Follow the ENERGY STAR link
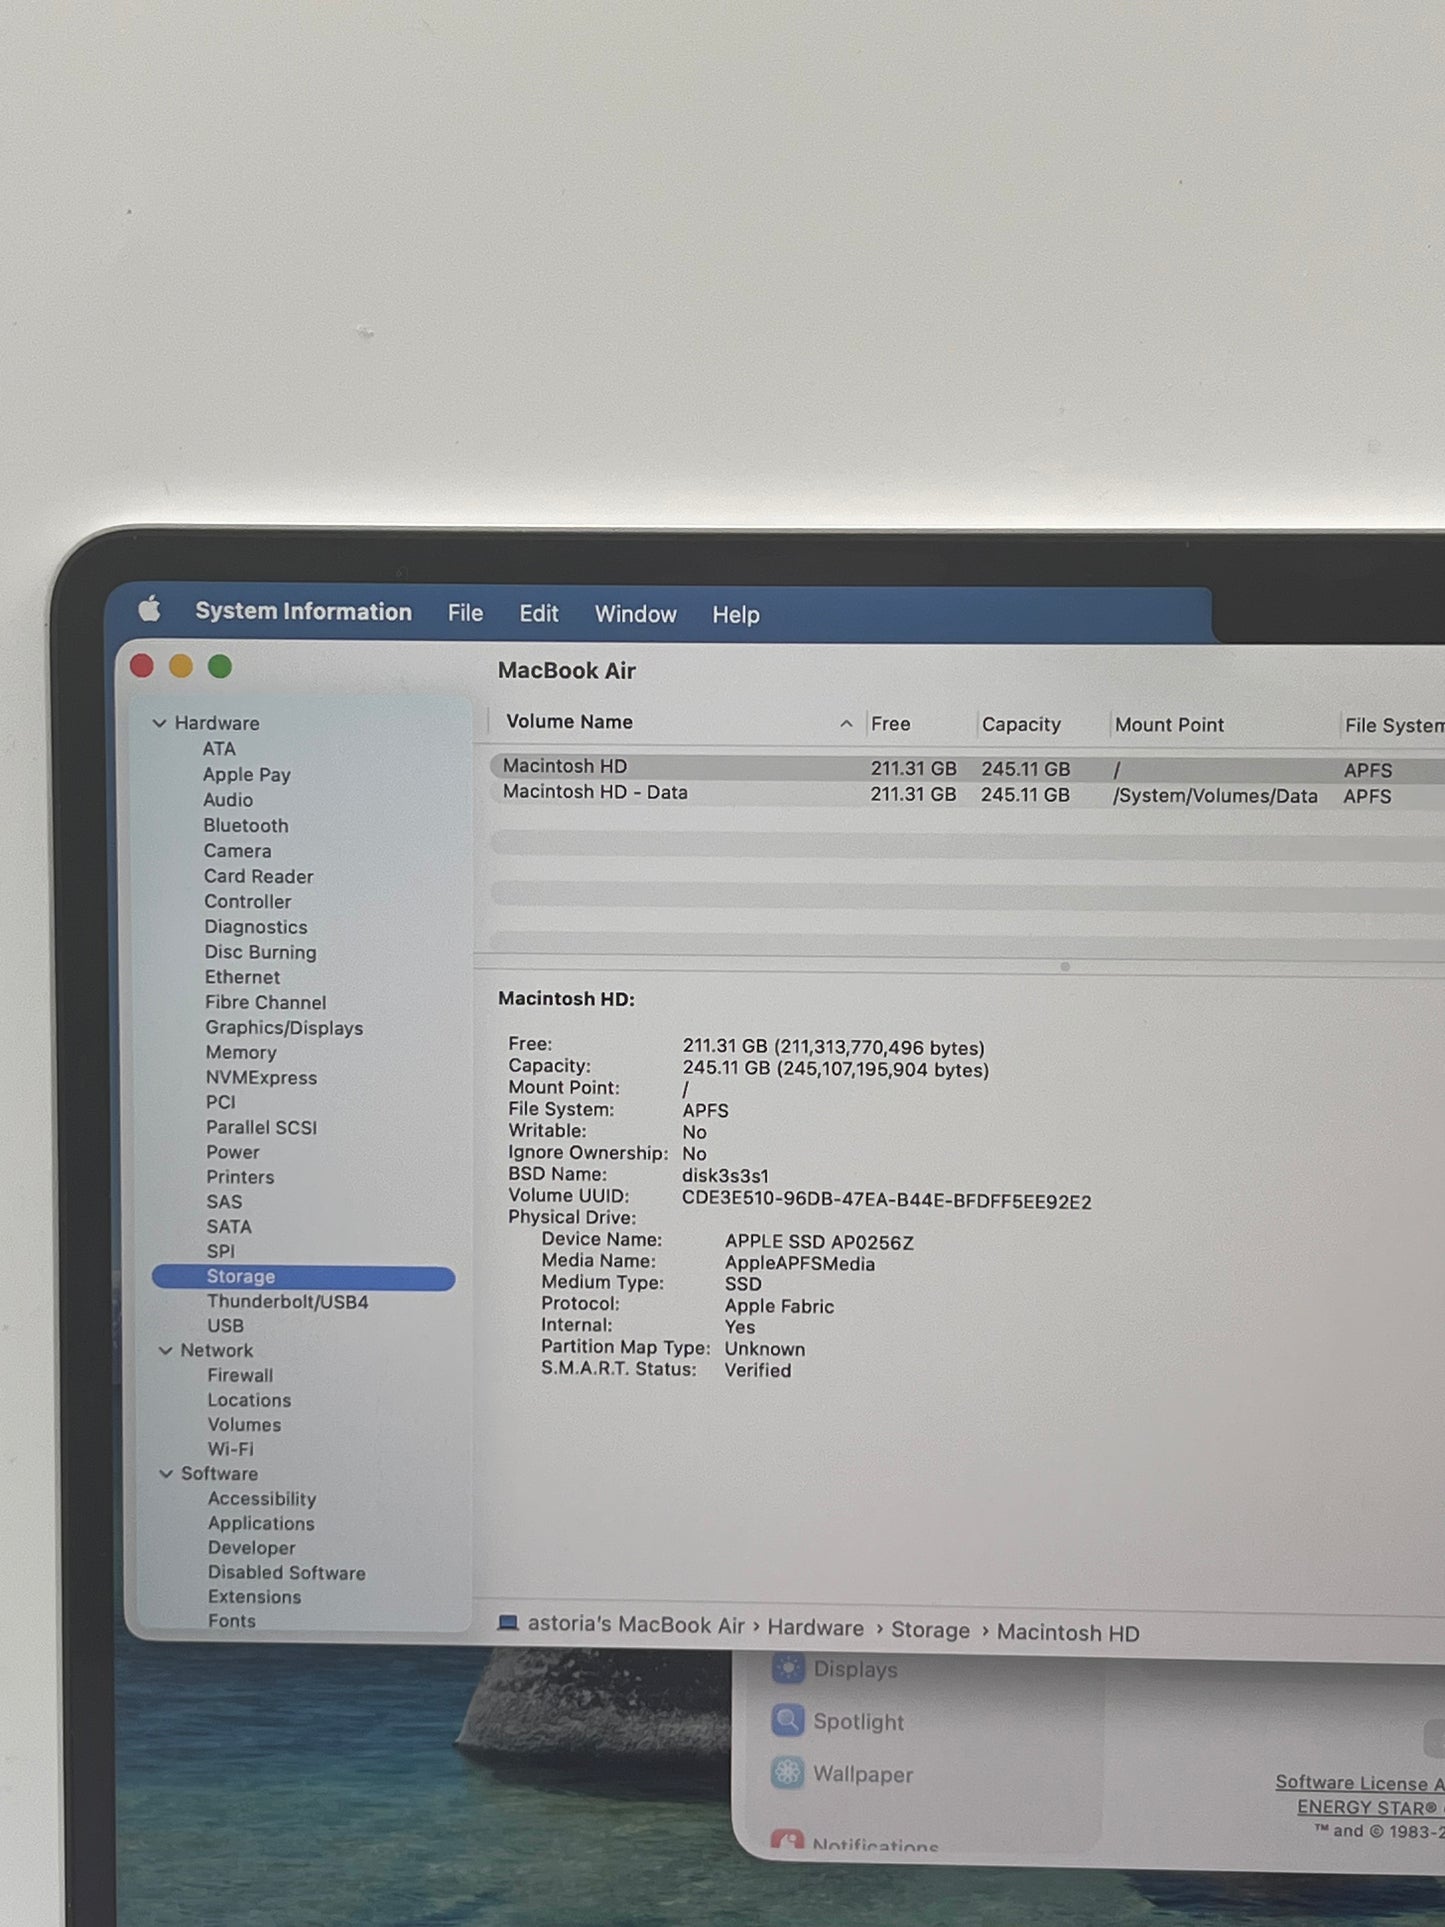 [1370, 1807]
